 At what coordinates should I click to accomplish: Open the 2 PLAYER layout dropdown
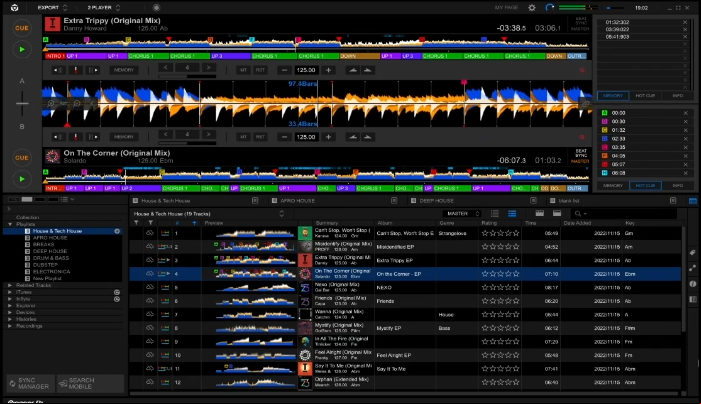[104, 8]
